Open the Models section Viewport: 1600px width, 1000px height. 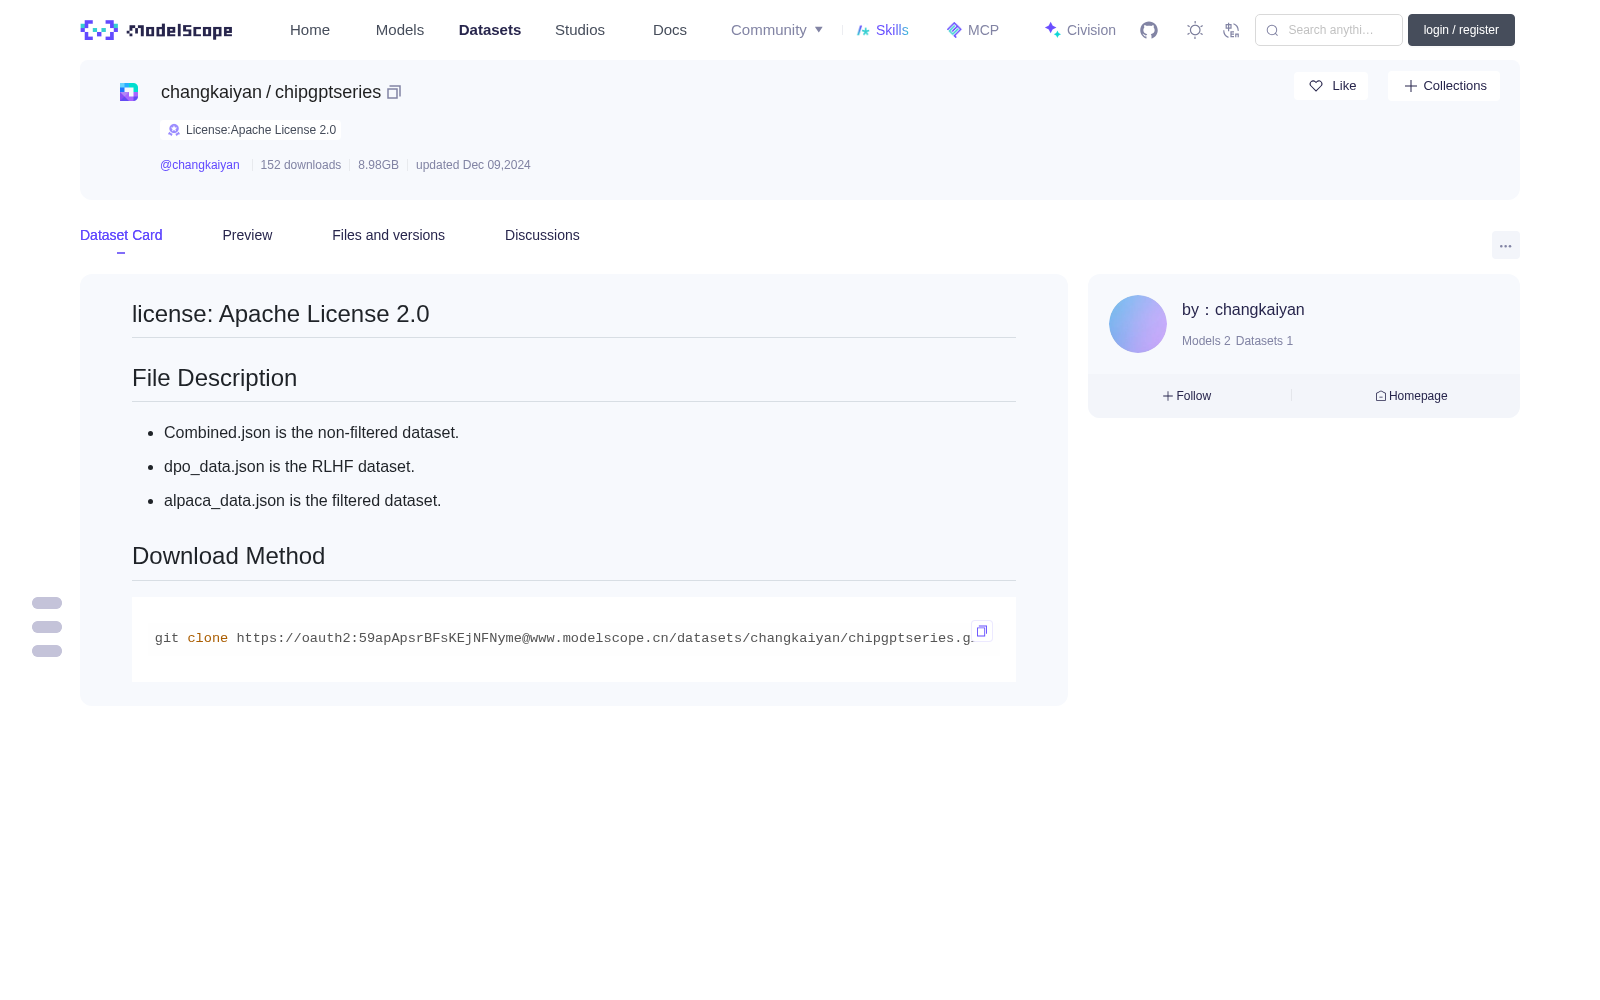tap(400, 30)
